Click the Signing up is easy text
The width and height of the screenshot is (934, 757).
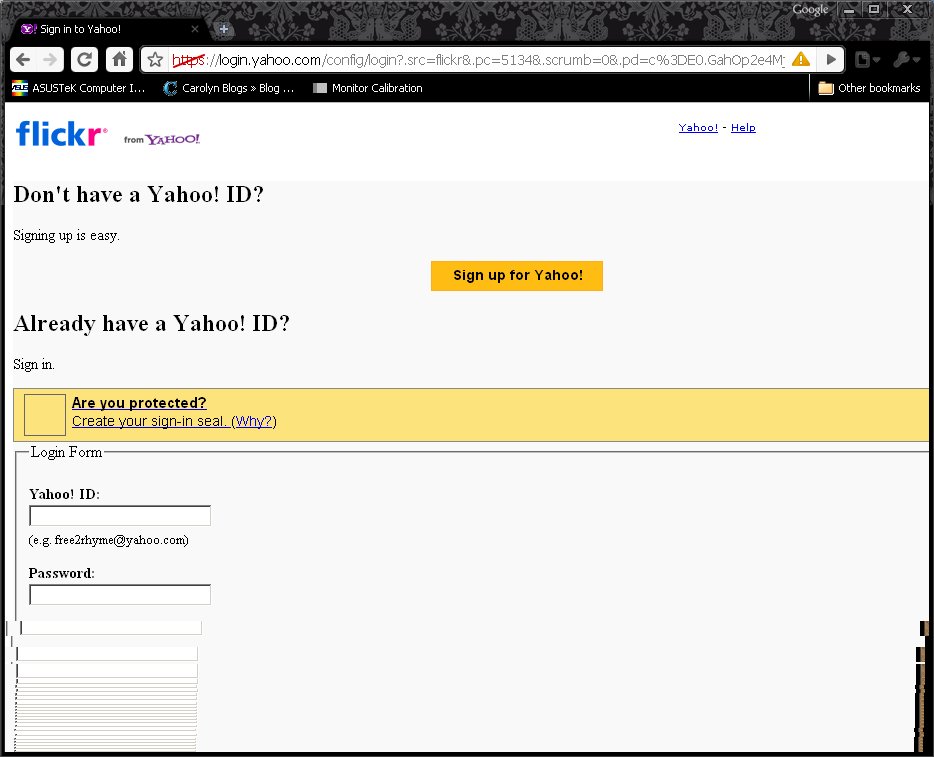point(66,235)
